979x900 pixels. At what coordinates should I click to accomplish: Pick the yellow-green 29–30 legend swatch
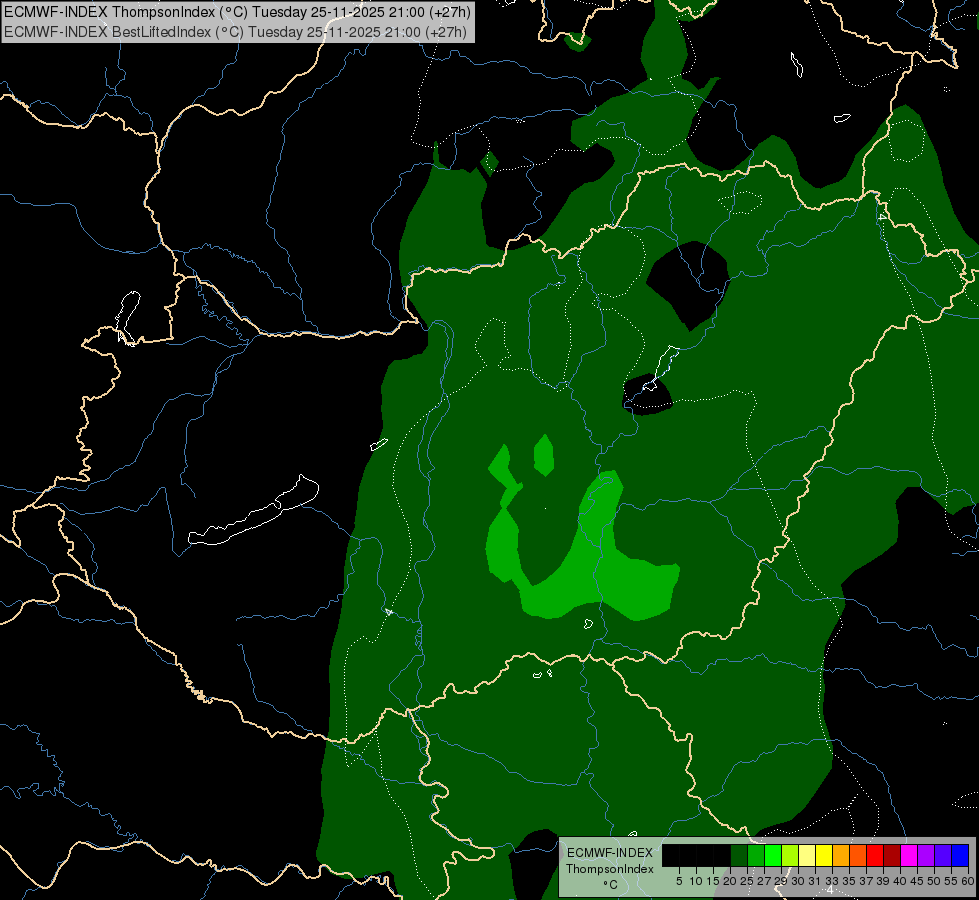(x=790, y=855)
